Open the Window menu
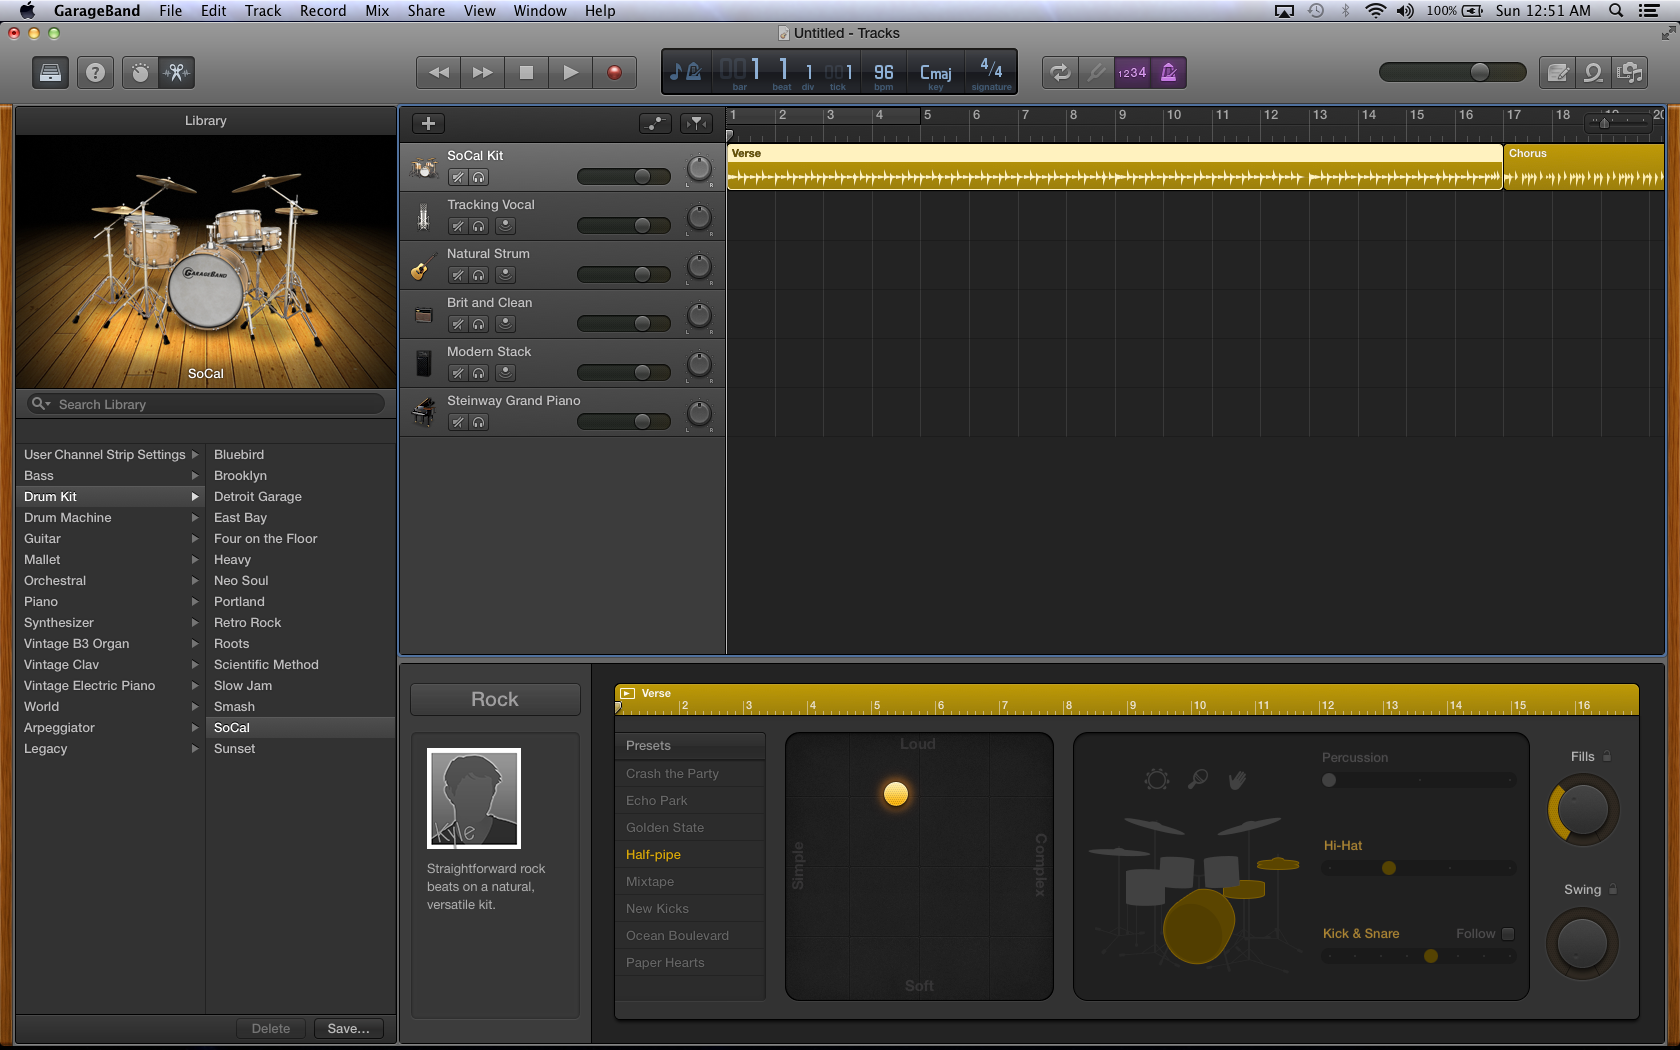Screen dimensions: 1680x1050 coord(540,11)
